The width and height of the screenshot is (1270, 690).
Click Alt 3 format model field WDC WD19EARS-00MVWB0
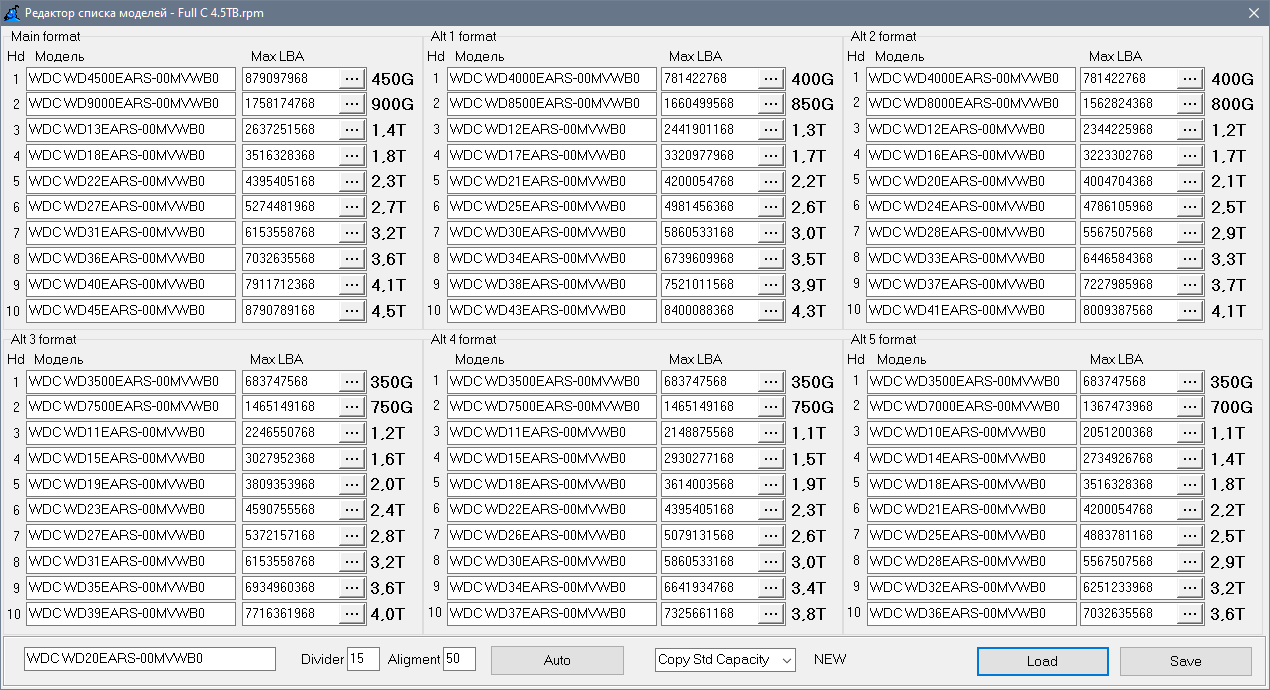point(131,484)
